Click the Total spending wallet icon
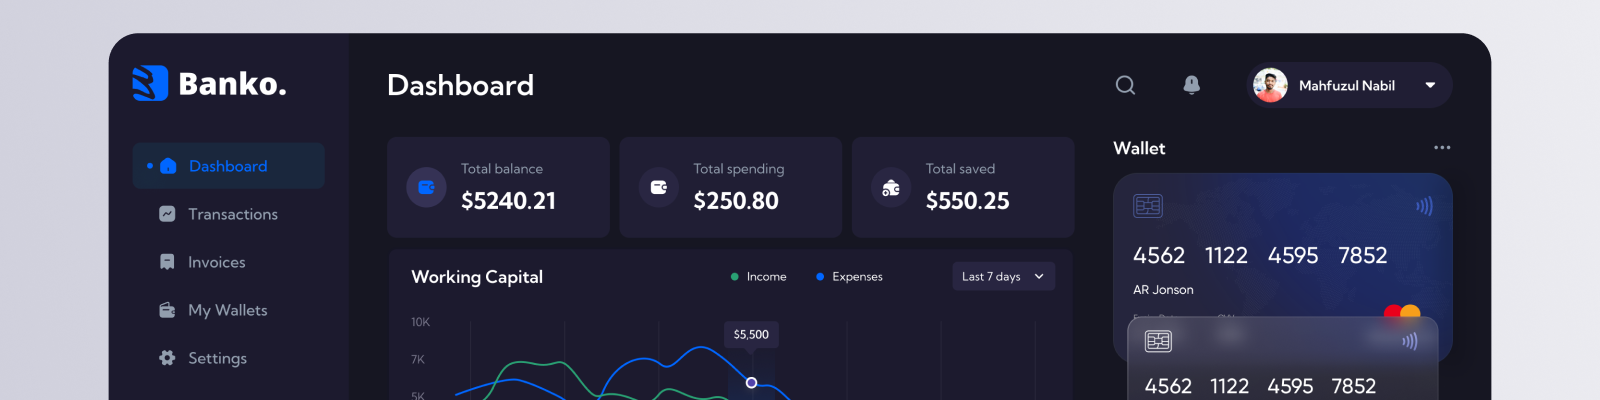 658,187
